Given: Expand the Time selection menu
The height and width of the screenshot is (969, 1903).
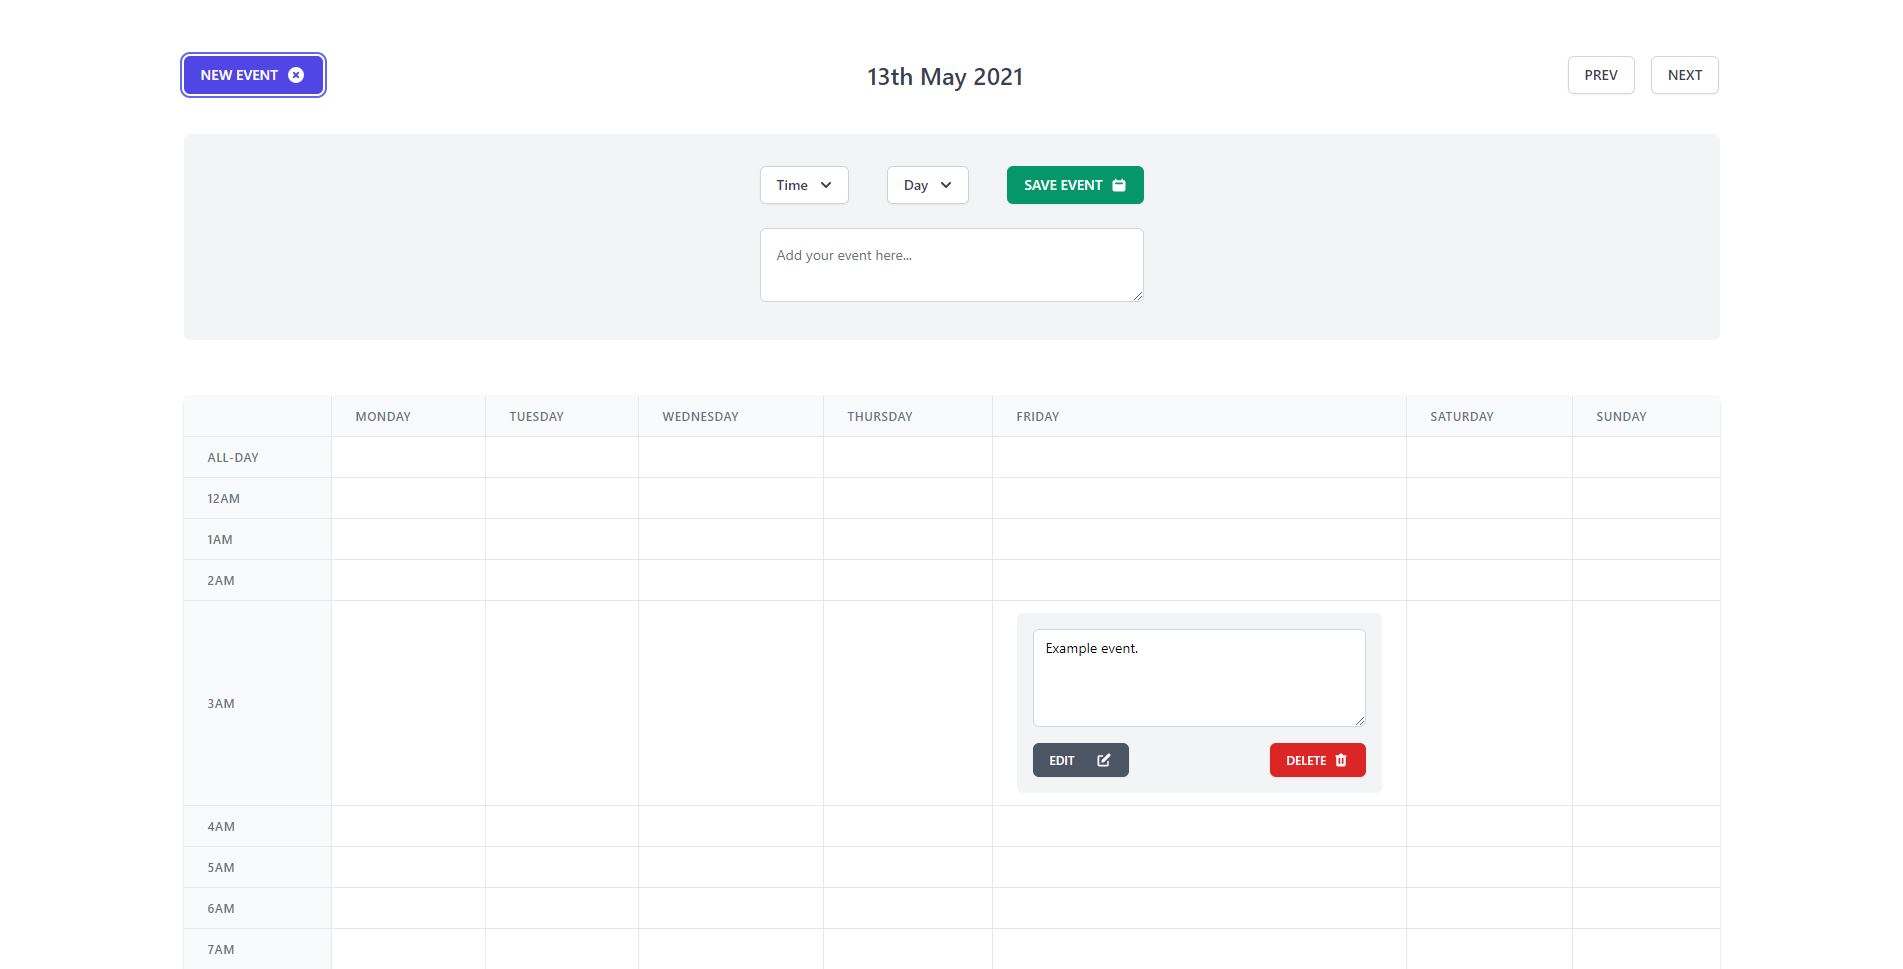Looking at the screenshot, I should click(803, 185).
